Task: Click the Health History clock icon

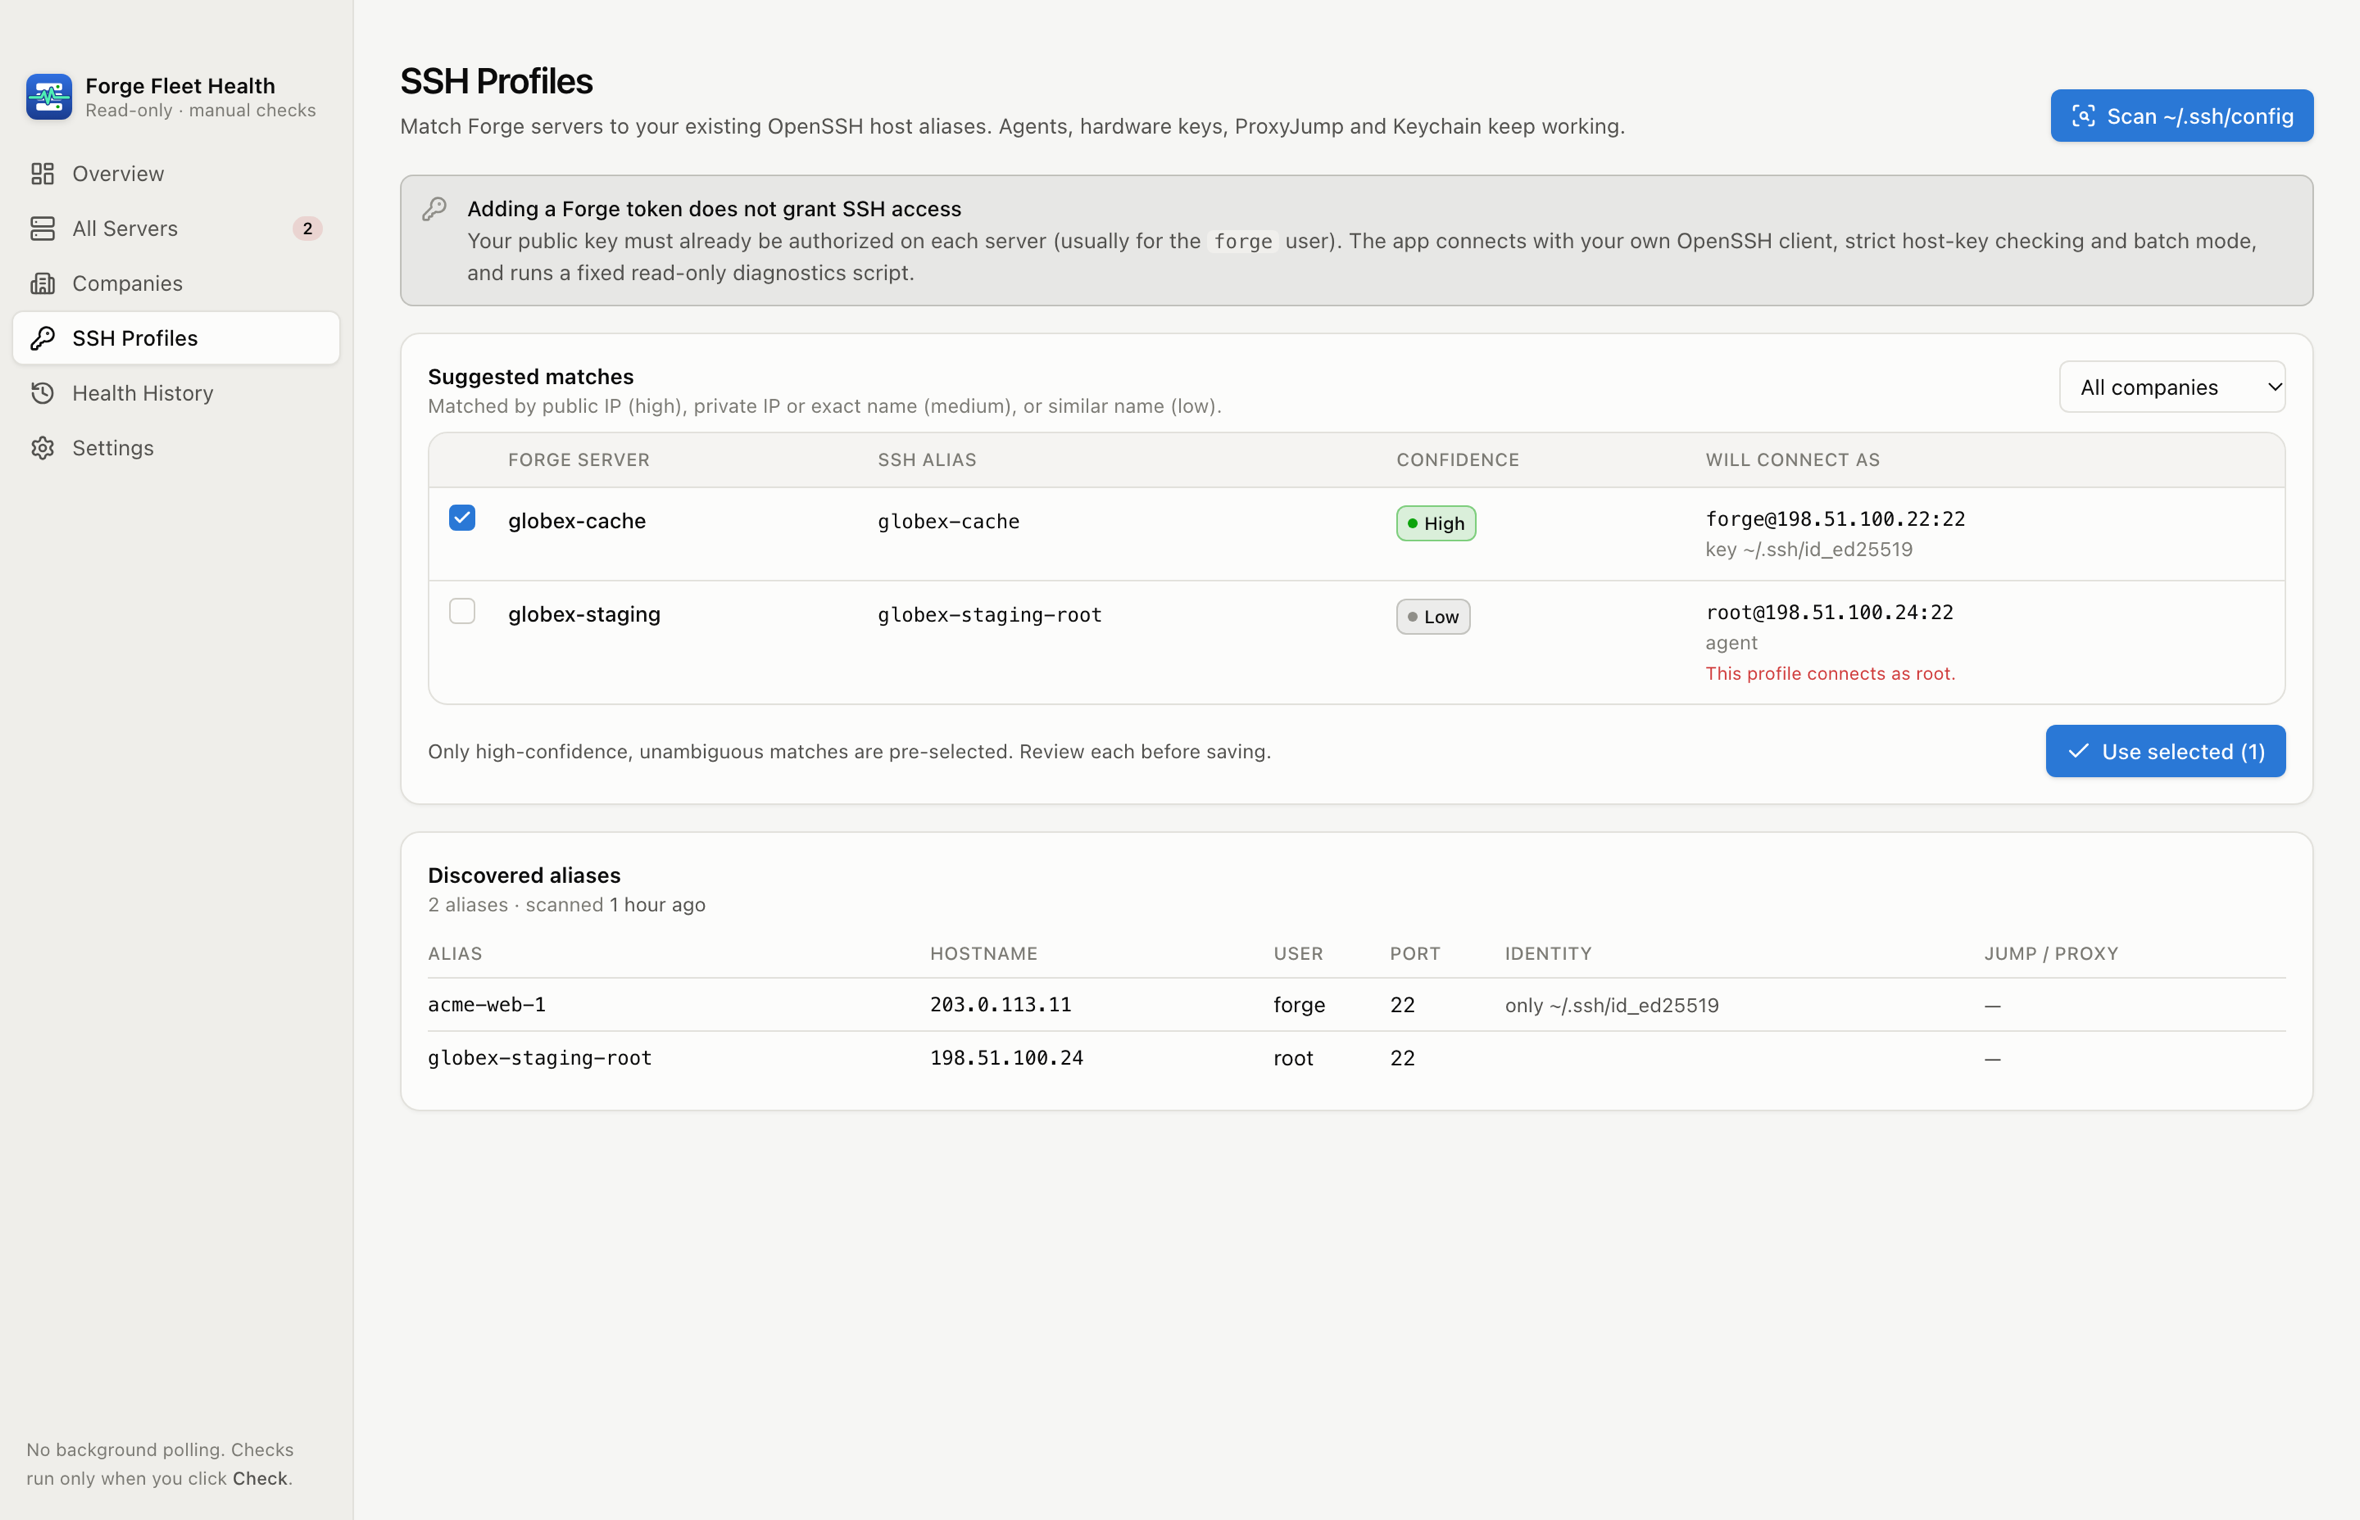Action: 42,393
